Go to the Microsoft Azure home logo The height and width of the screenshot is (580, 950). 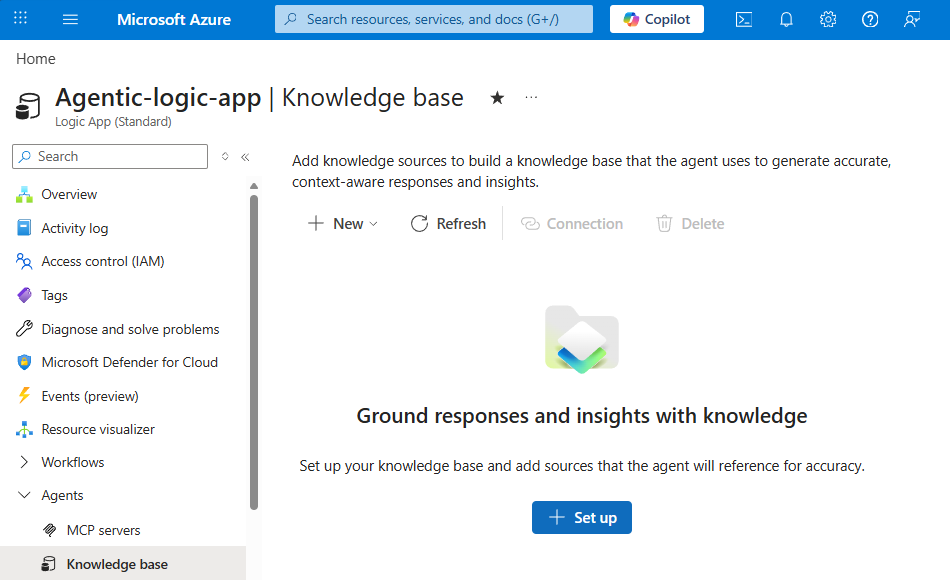[174, 19]
